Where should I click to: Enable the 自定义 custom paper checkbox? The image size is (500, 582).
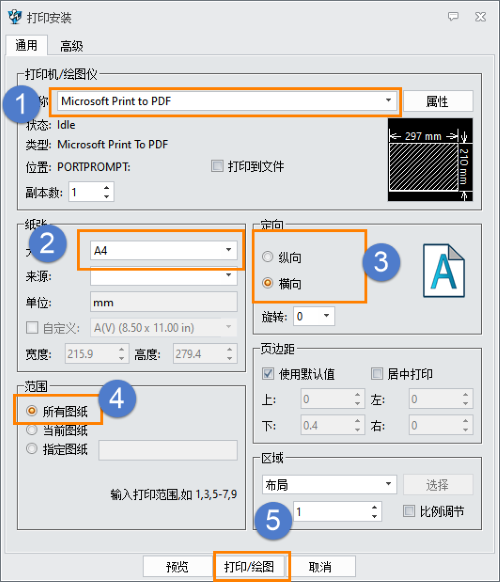tap(32, 327)
